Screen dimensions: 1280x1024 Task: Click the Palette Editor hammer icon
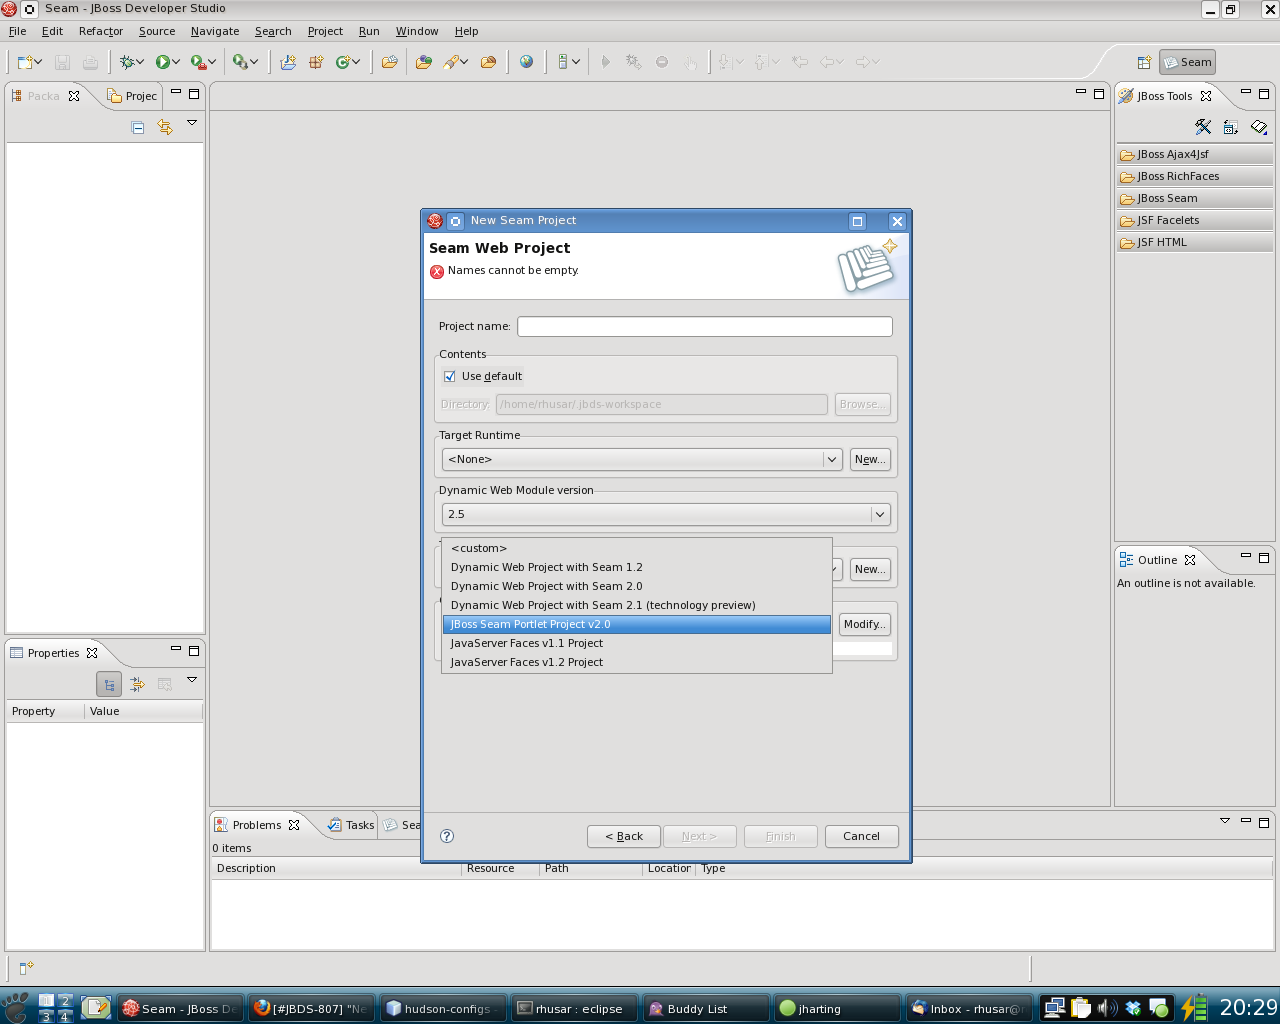pyautogui.click(x=1203, y=127)
